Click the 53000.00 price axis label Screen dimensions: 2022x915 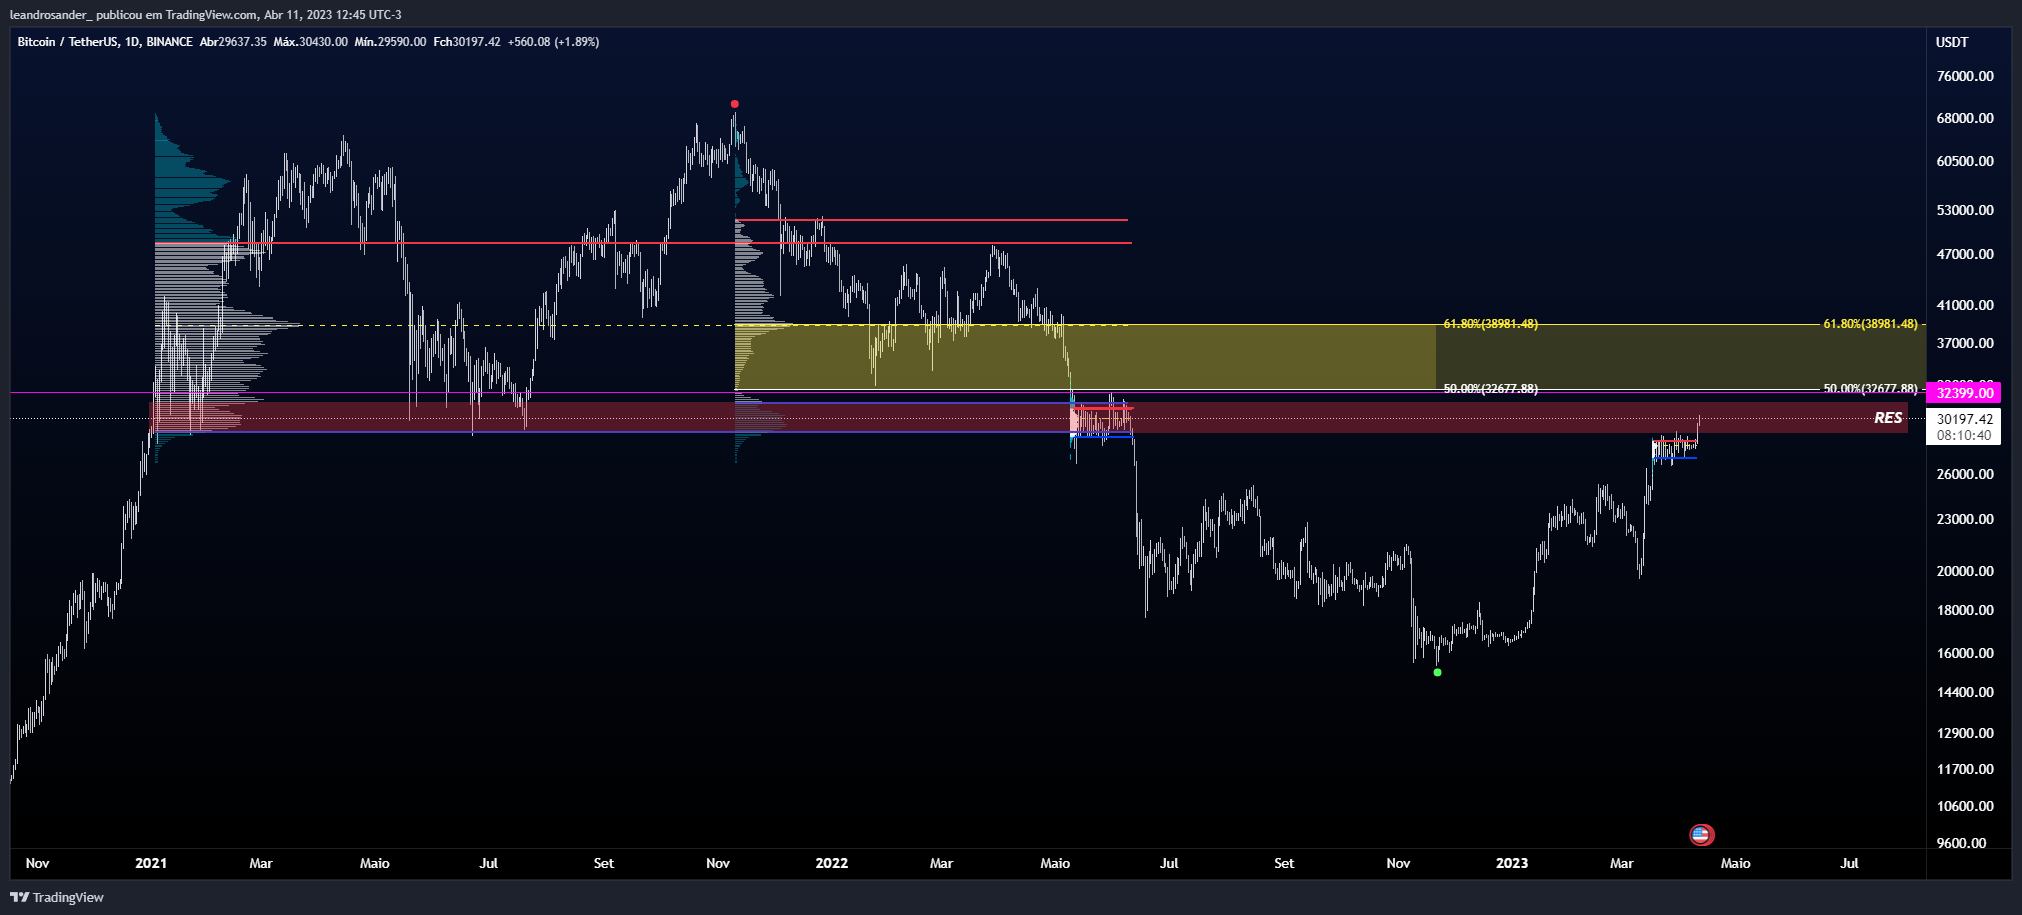1965,210
